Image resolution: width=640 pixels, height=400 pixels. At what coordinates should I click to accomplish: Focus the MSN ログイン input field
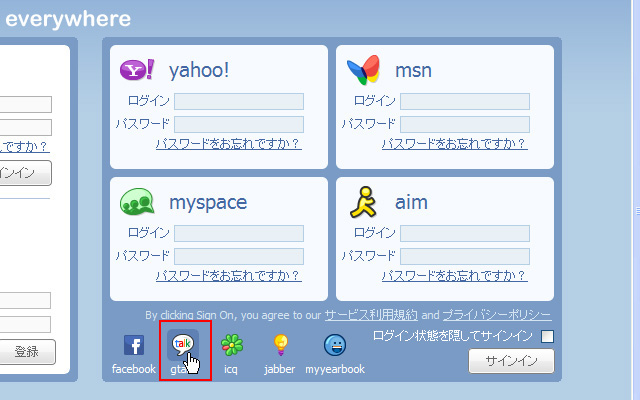point(465,101)
